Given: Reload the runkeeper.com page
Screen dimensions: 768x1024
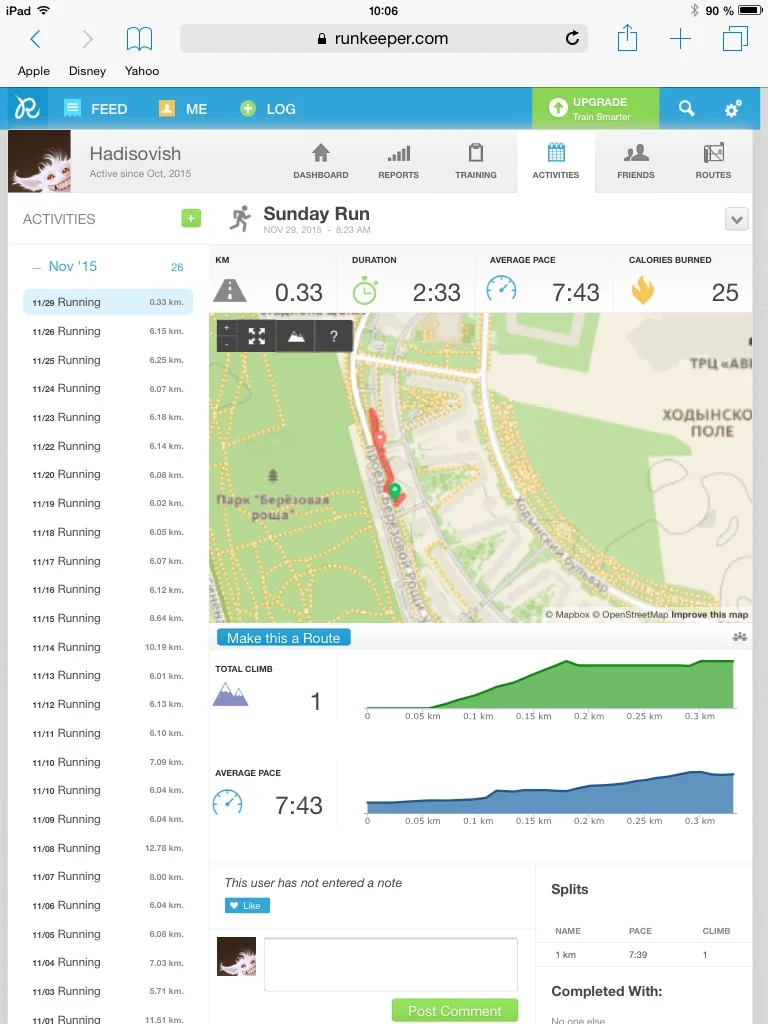Looking at the screenshot, I should coord(572,39).
